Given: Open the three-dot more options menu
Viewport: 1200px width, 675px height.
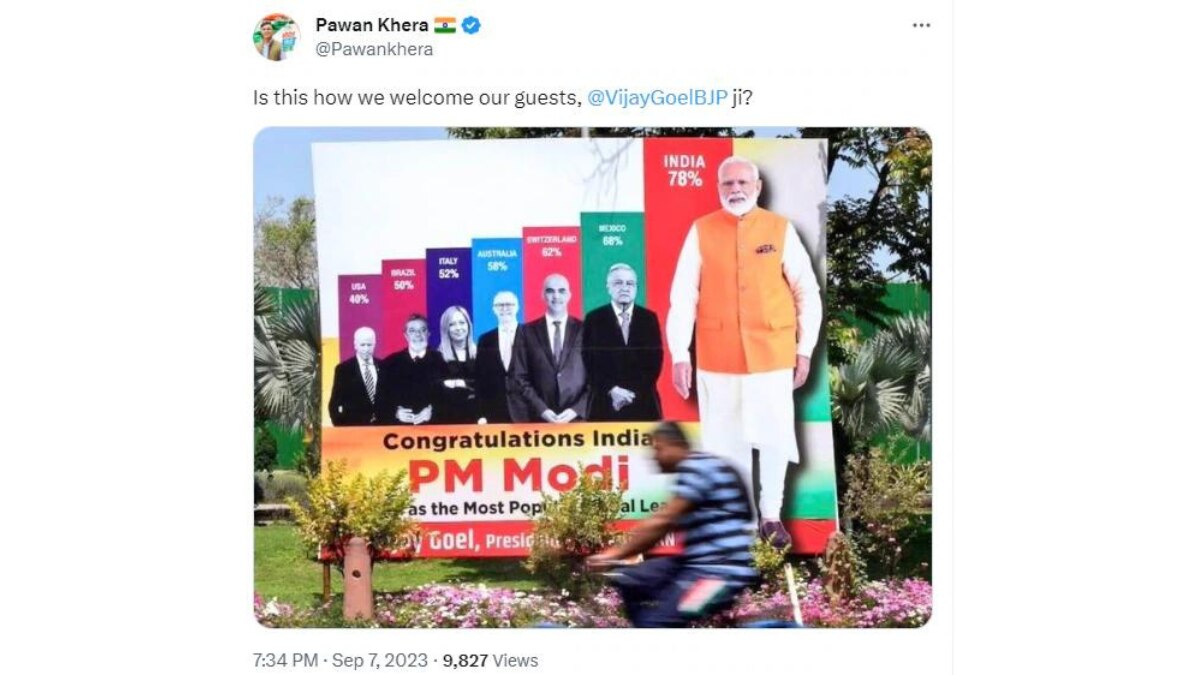Looking at the screenshot, I should coord(921,25).
